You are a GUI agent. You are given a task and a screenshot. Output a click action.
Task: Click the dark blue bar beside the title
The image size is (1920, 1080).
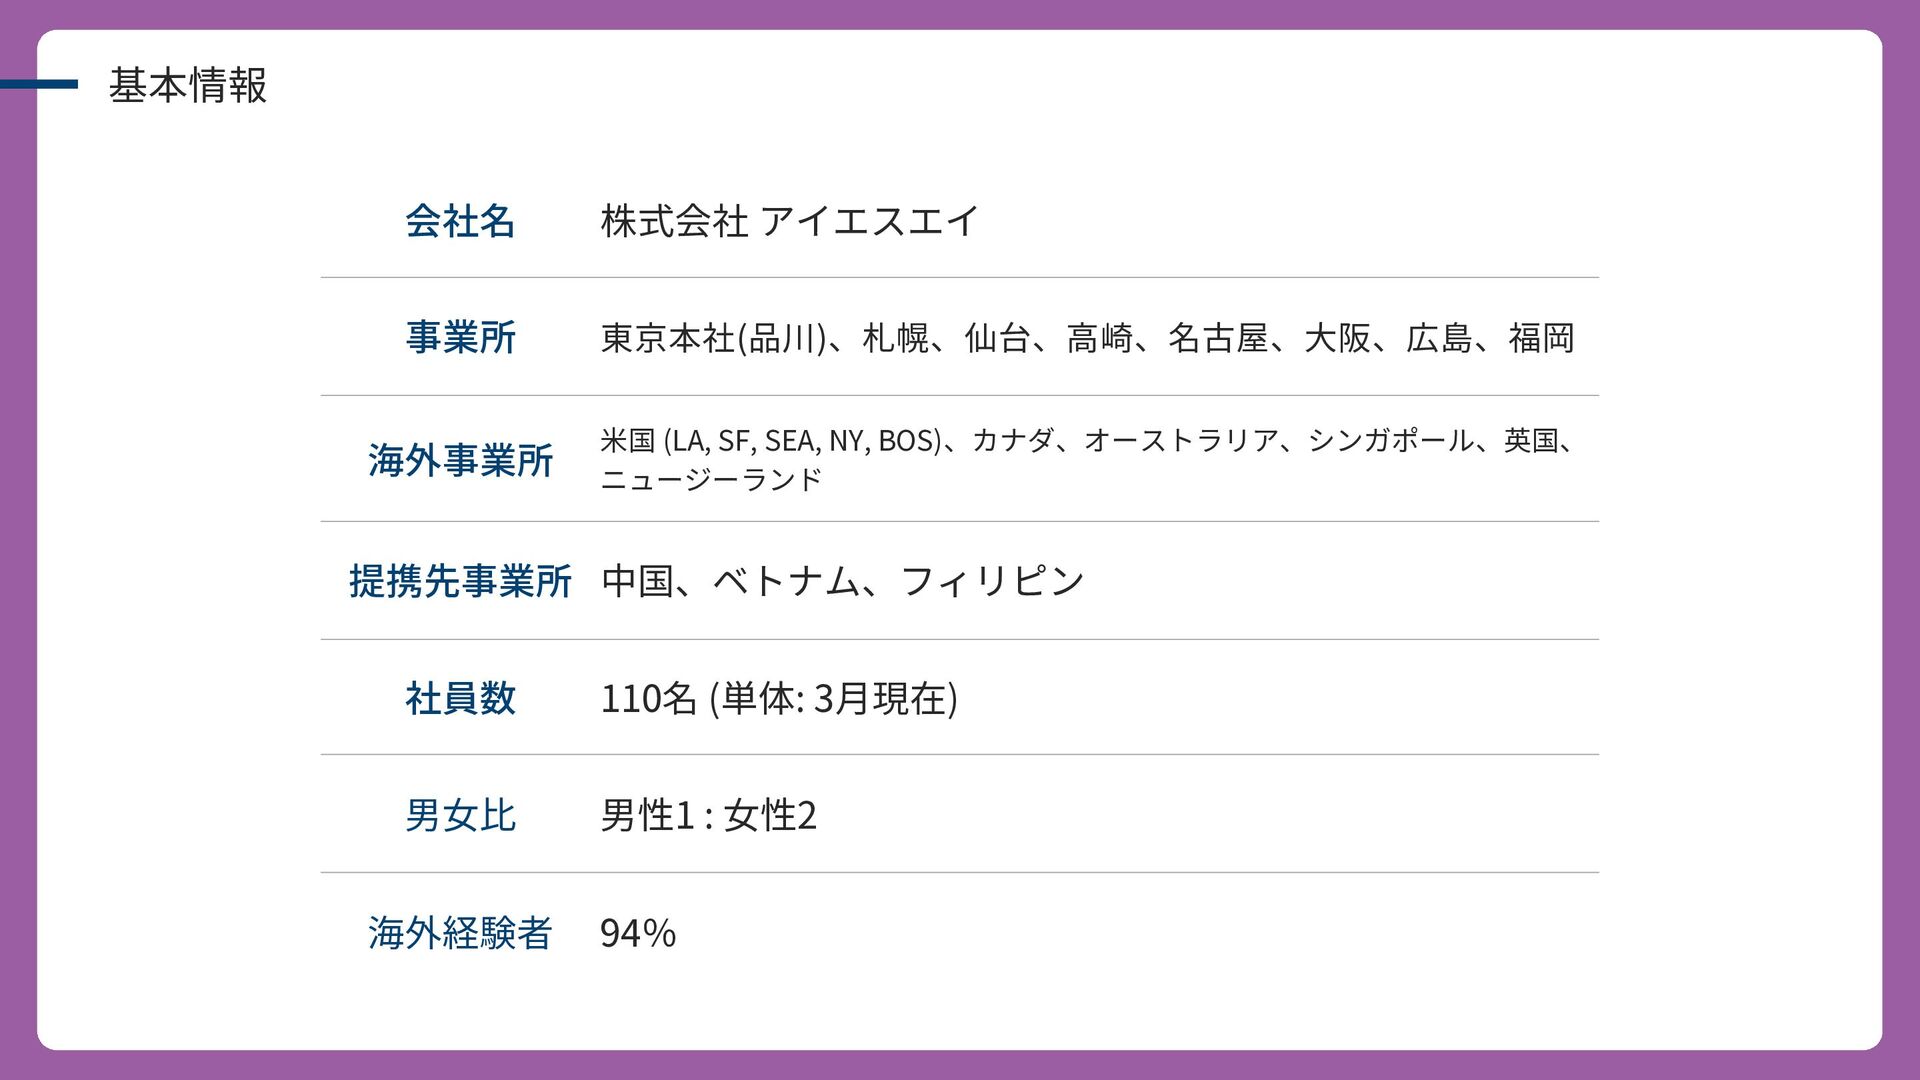pos(39,85)
